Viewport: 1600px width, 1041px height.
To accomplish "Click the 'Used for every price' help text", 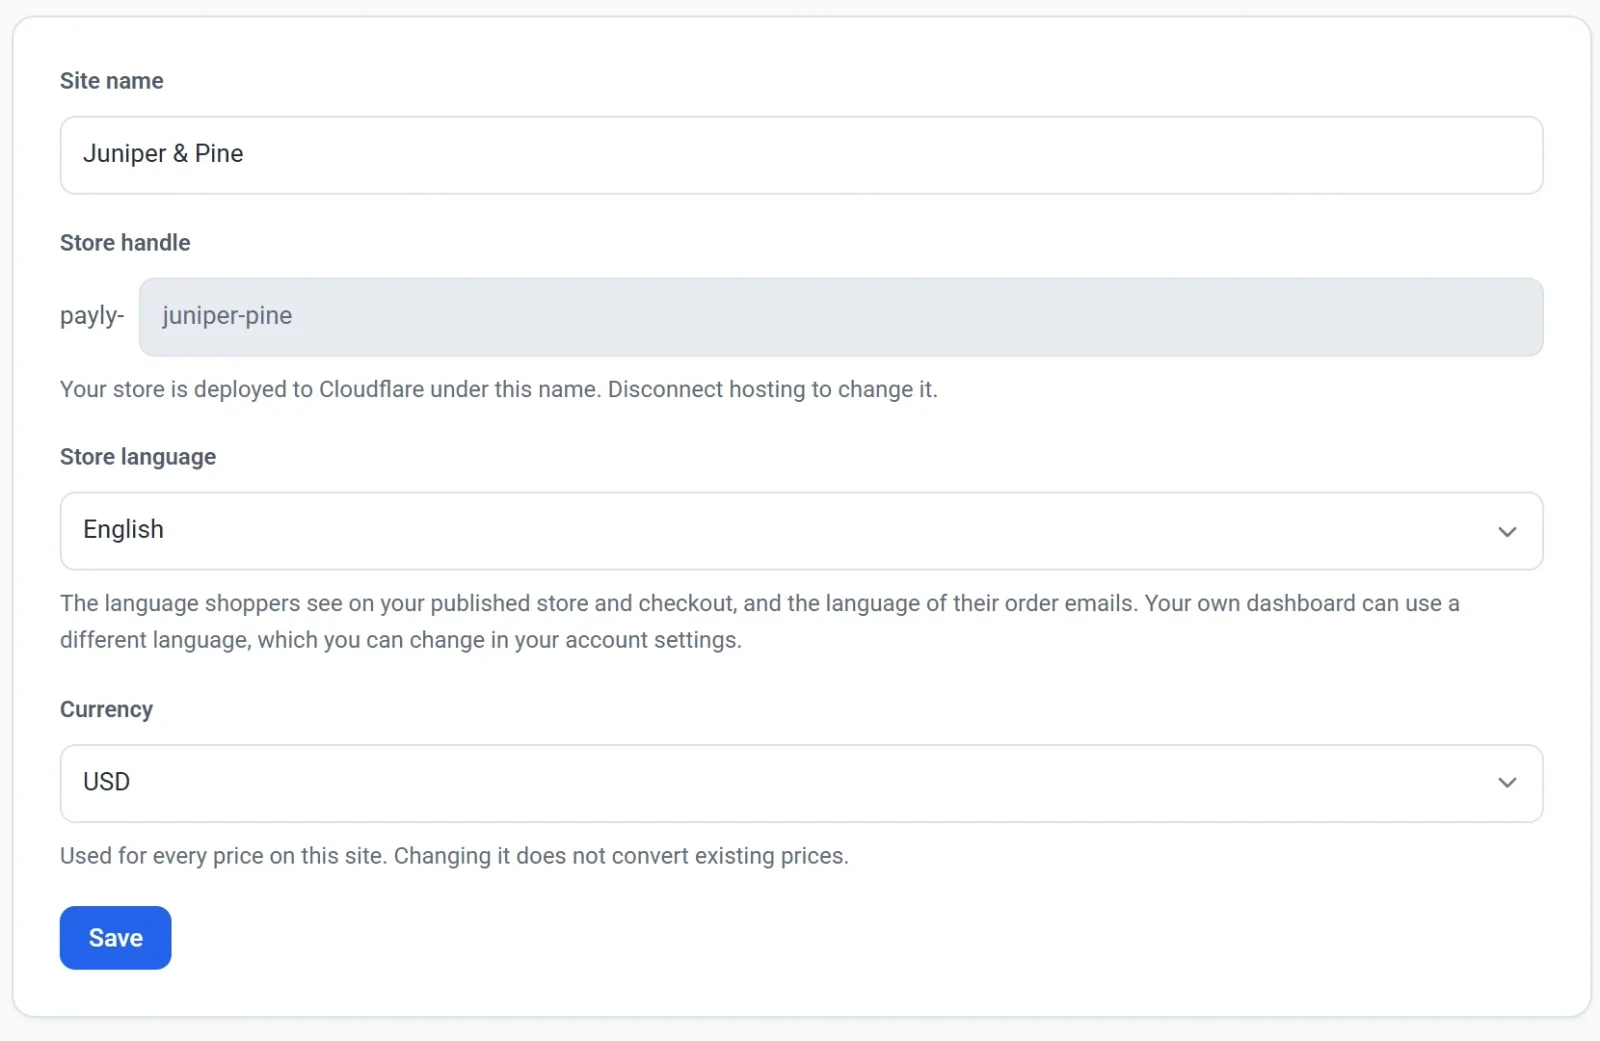I will (454, 856).
